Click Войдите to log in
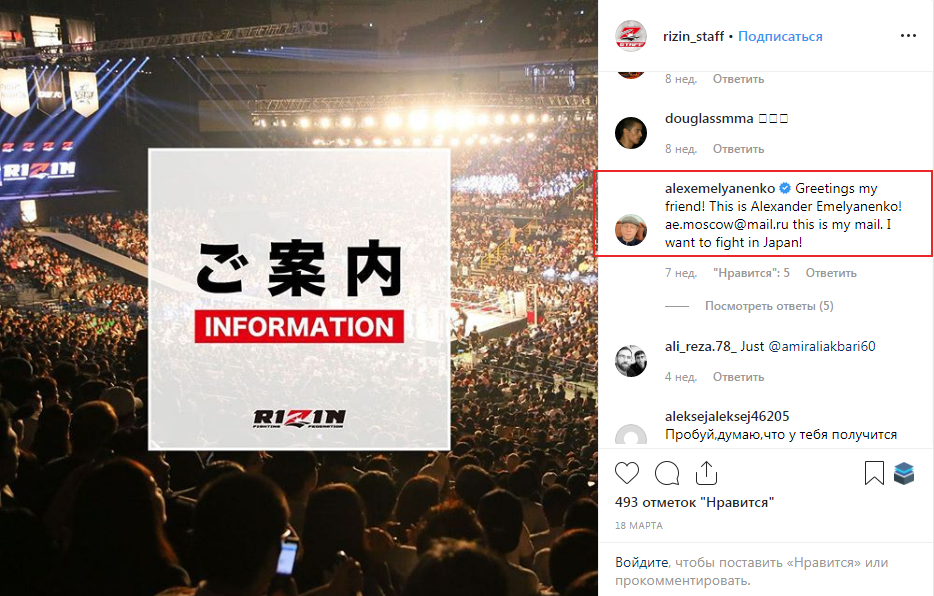The height and width of the screenshot is (596, 934). tap(642, 562)
